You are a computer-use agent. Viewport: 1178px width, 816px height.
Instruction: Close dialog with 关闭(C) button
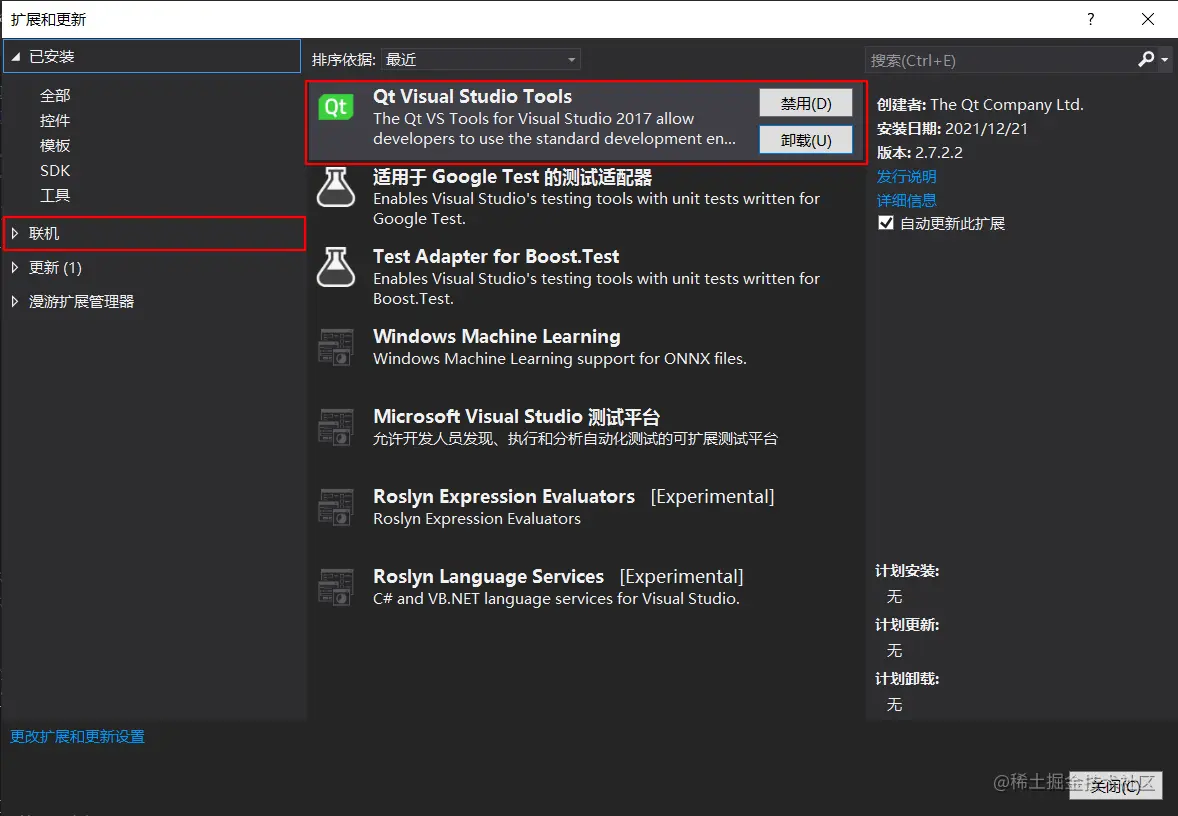click(x=1116, y=785)
